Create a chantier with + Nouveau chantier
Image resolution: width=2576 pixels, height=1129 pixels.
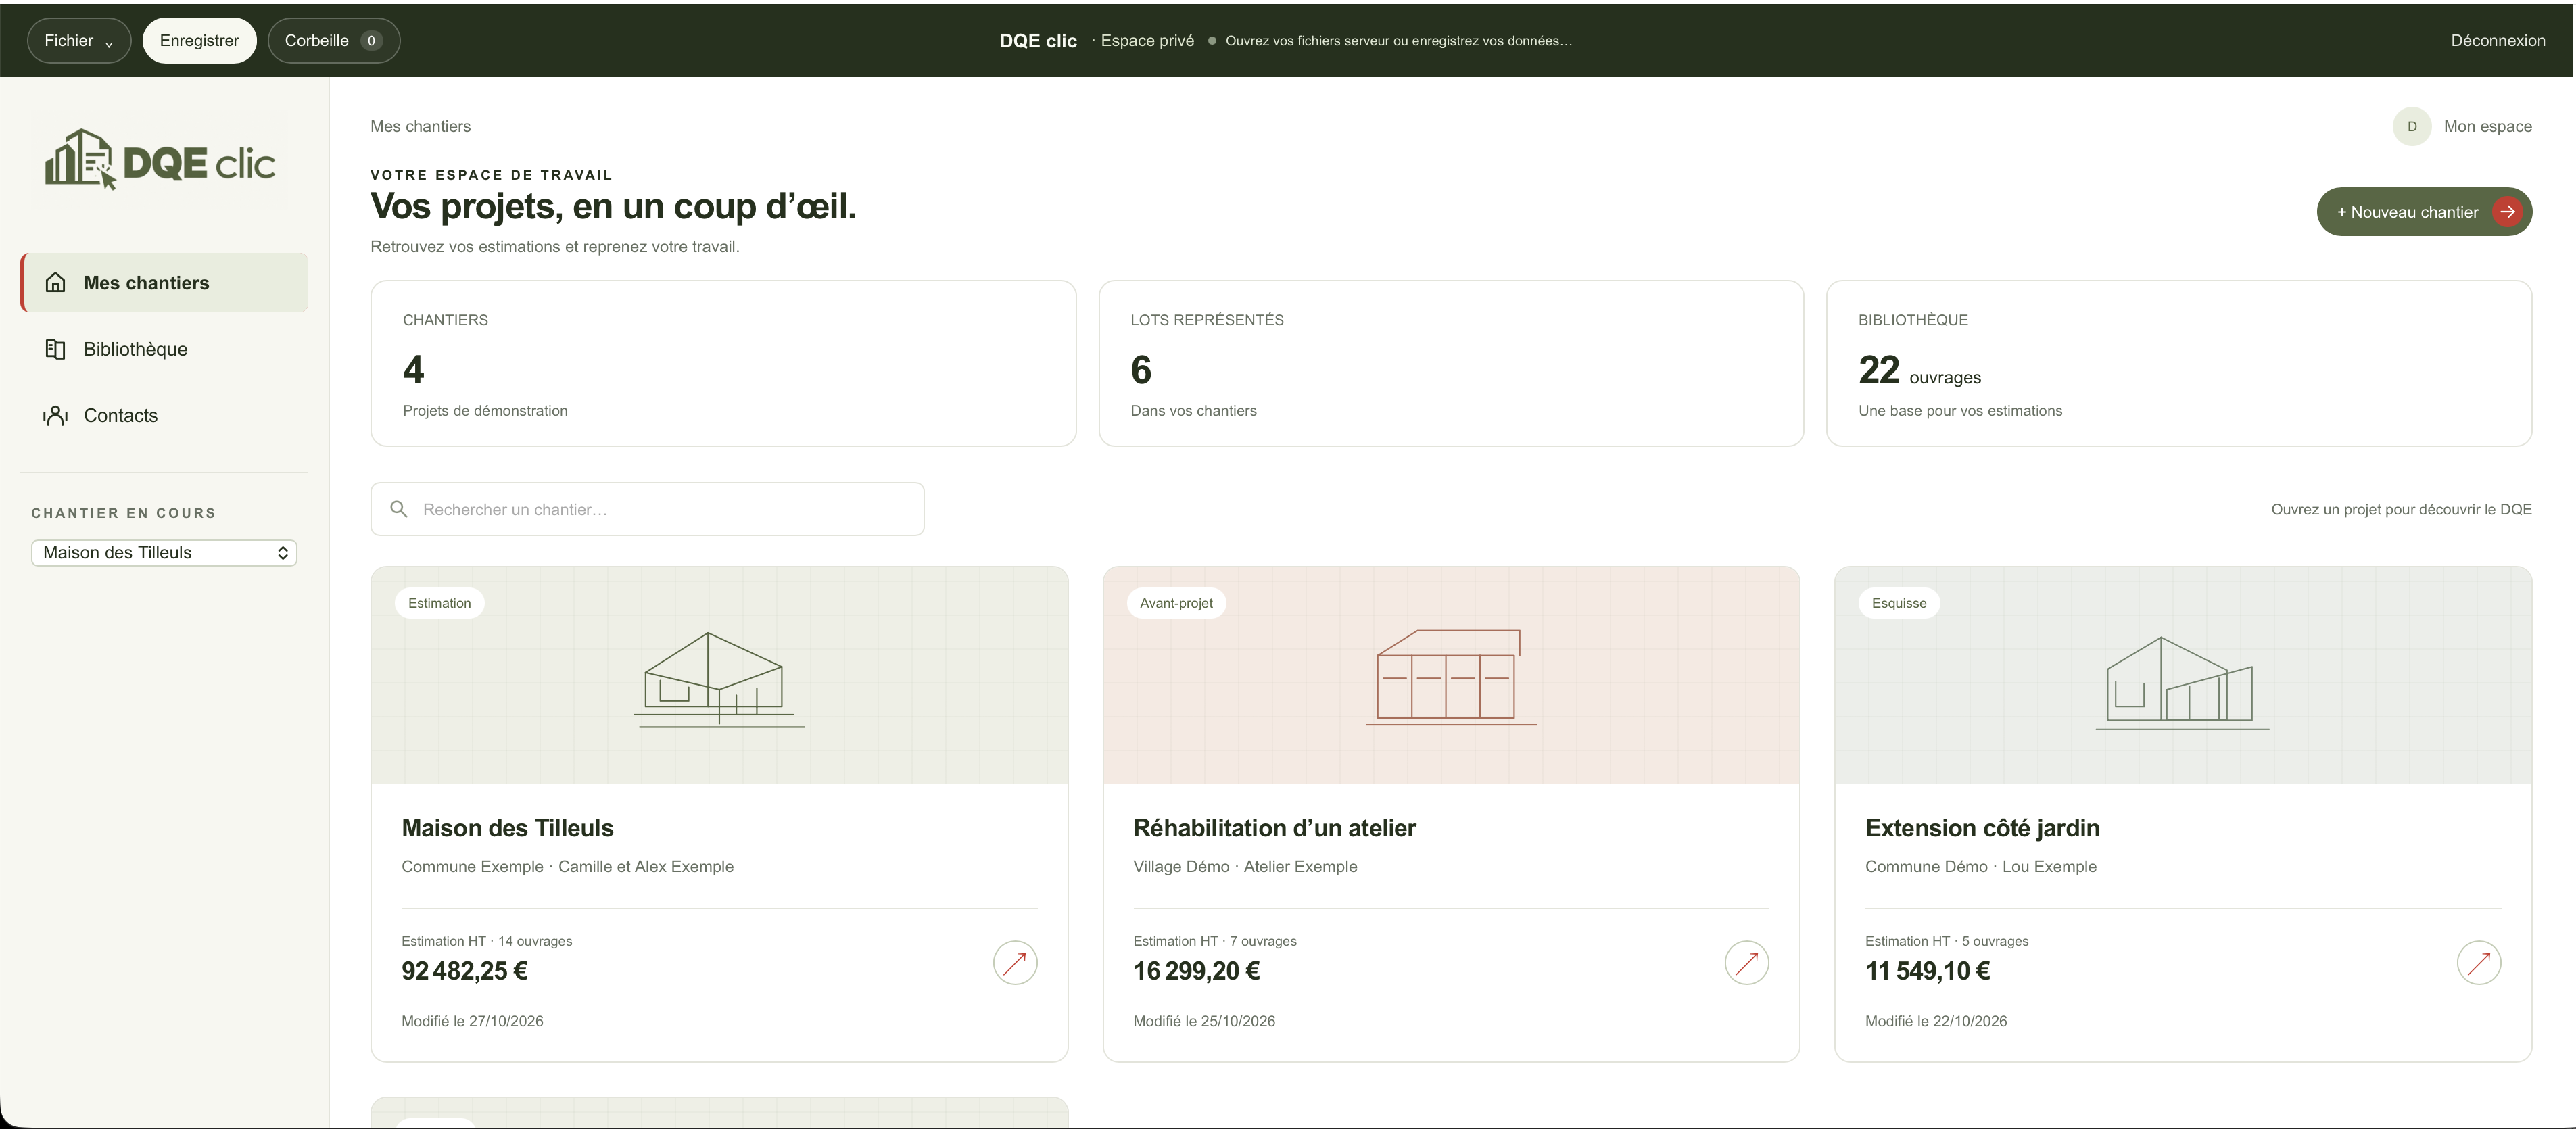click(x=2424, y=212)
